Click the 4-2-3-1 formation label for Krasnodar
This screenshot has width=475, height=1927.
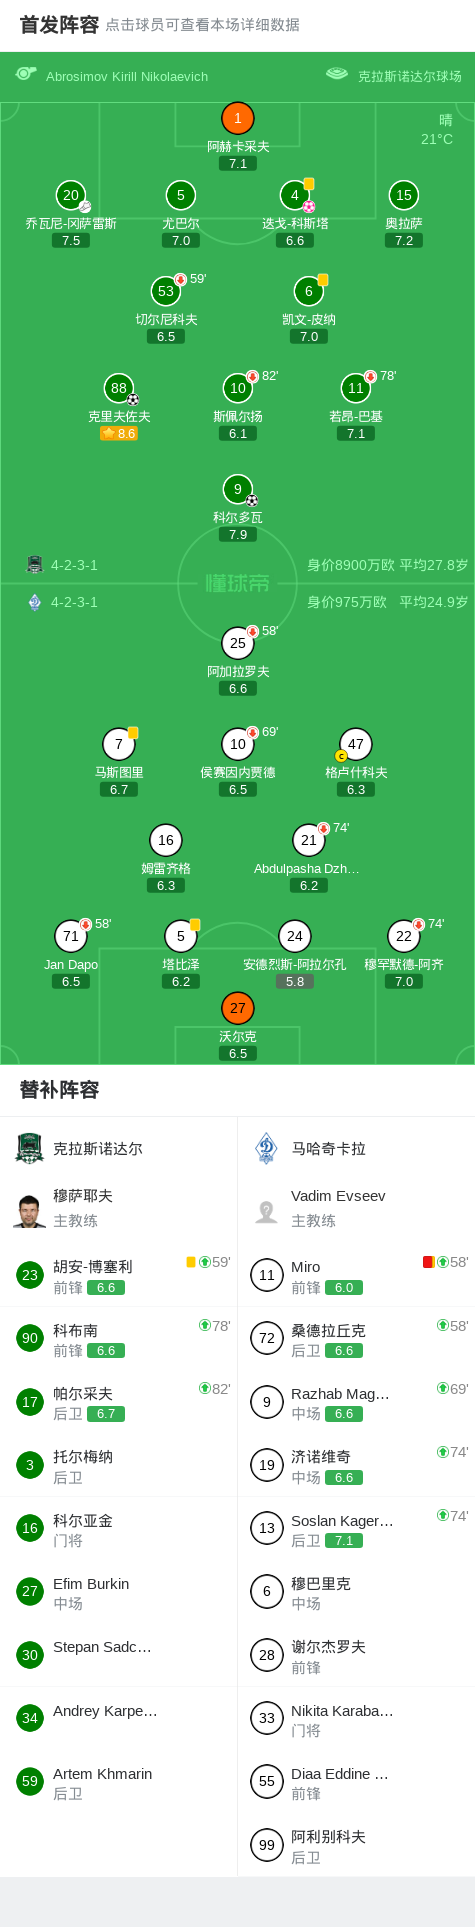75,565
